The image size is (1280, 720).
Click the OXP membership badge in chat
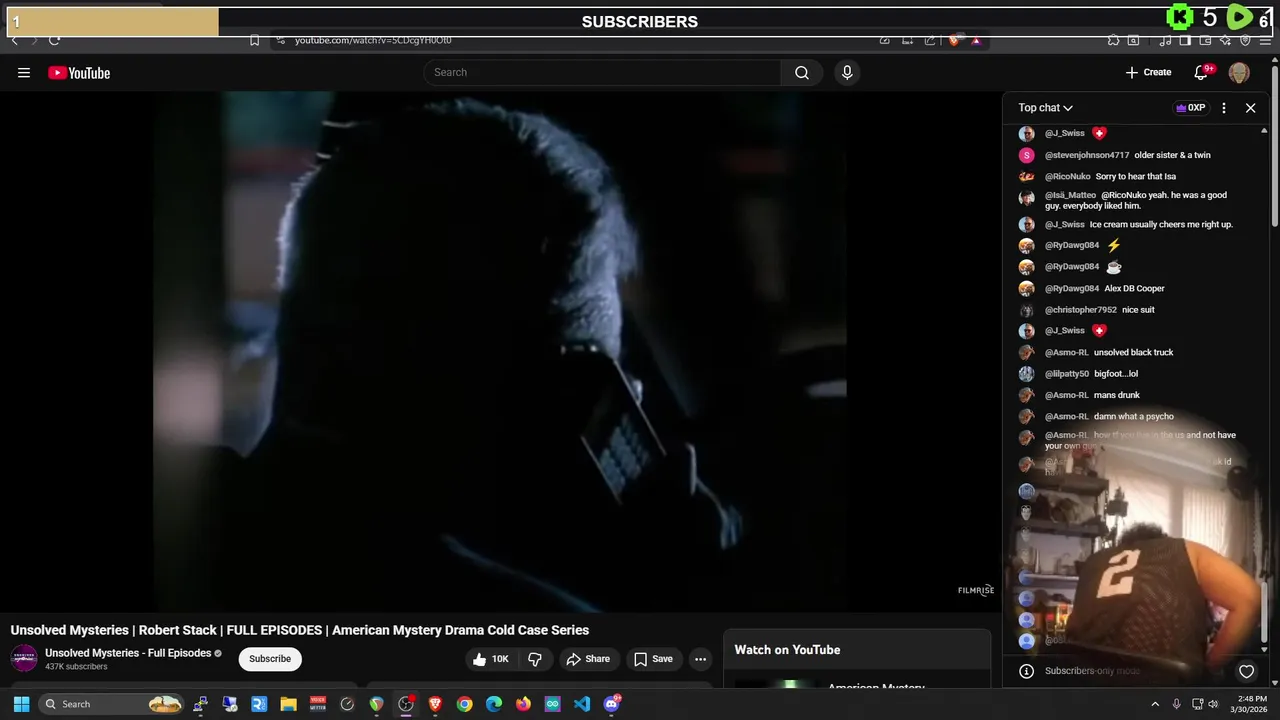[x=1190, y=108]
